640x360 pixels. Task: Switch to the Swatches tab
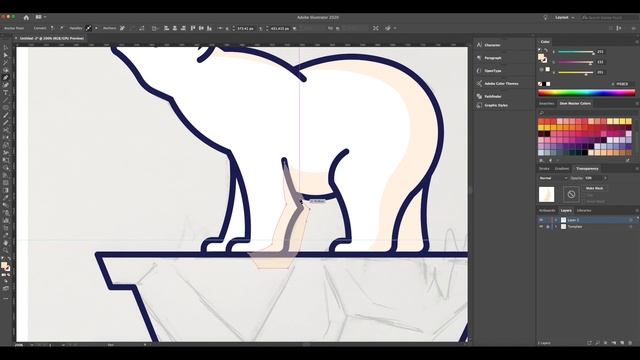click(x=547, y=103)
